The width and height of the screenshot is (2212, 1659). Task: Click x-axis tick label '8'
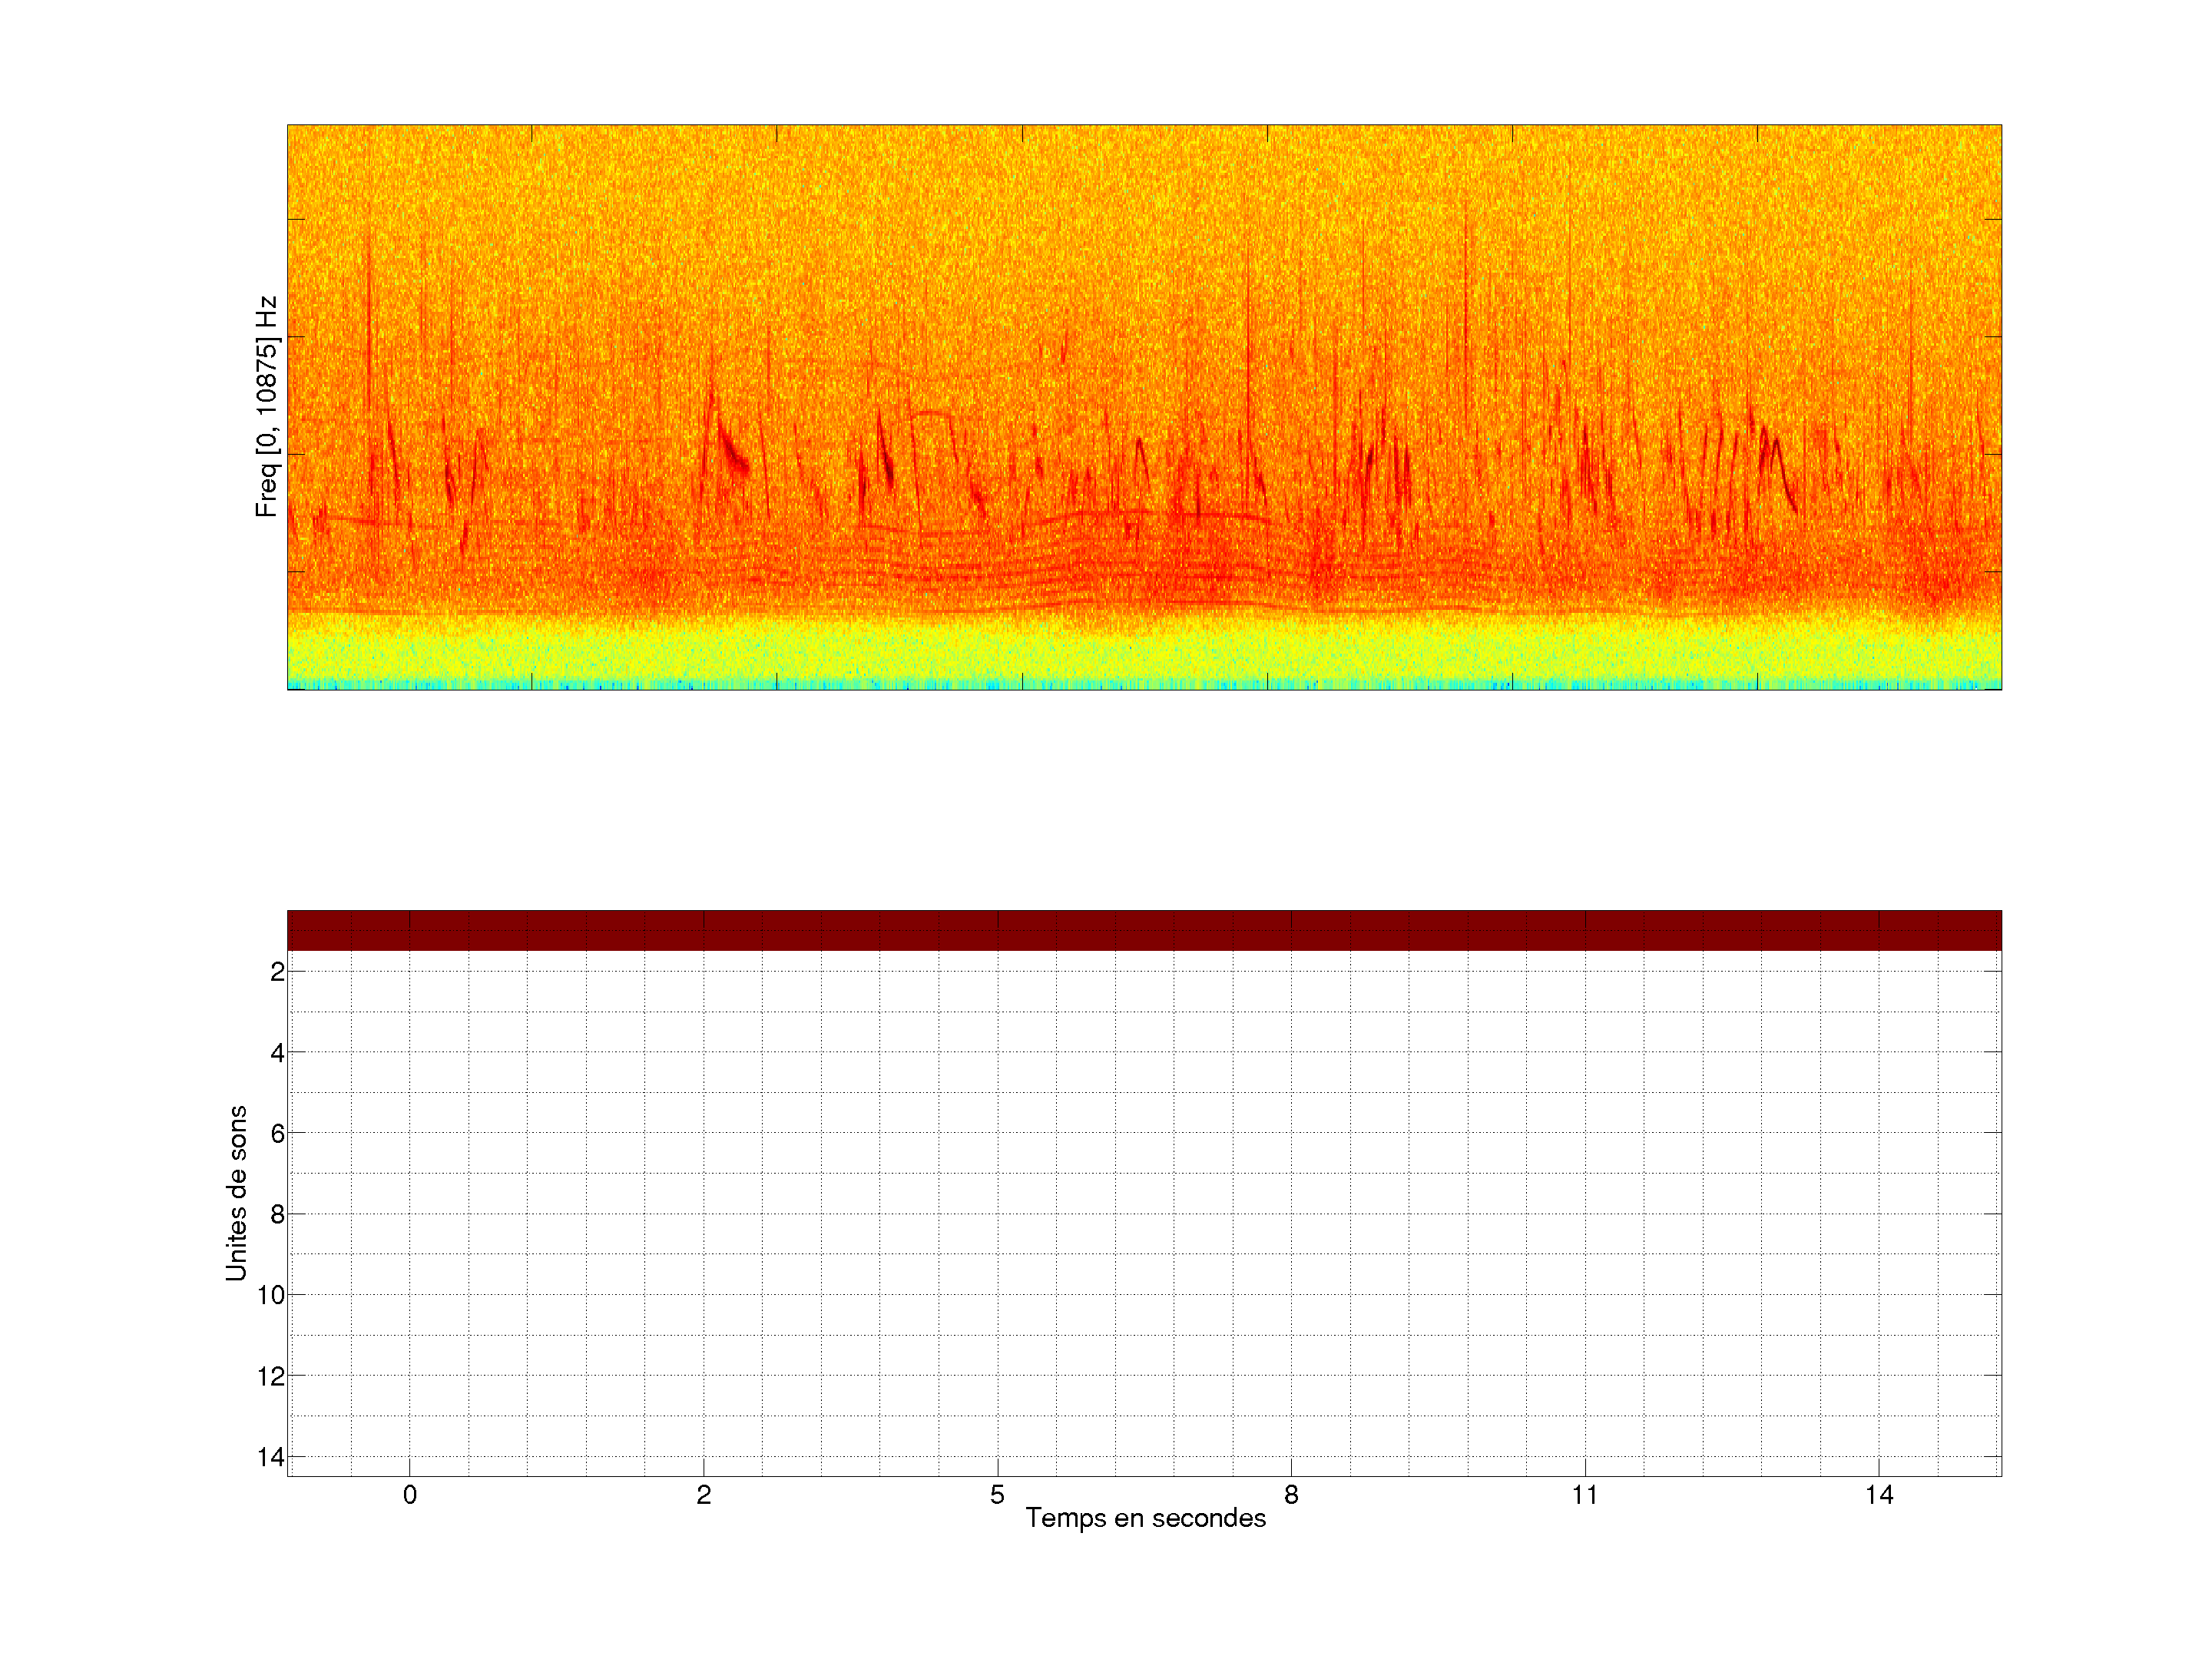point(1291,1495)
